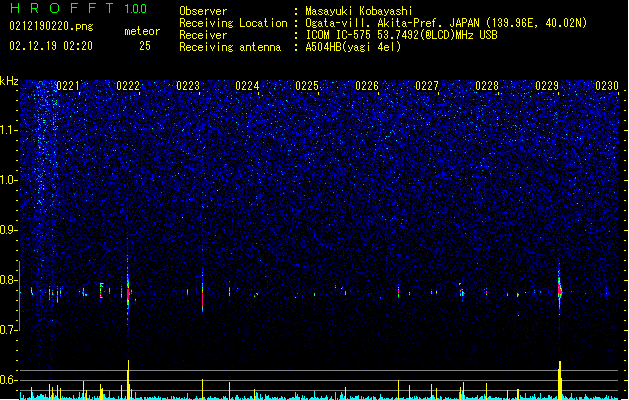Viewport: 629px width, 400px height.
Task: Click the tall yellow power peak below 0222
Action: [x=128, y=380]
